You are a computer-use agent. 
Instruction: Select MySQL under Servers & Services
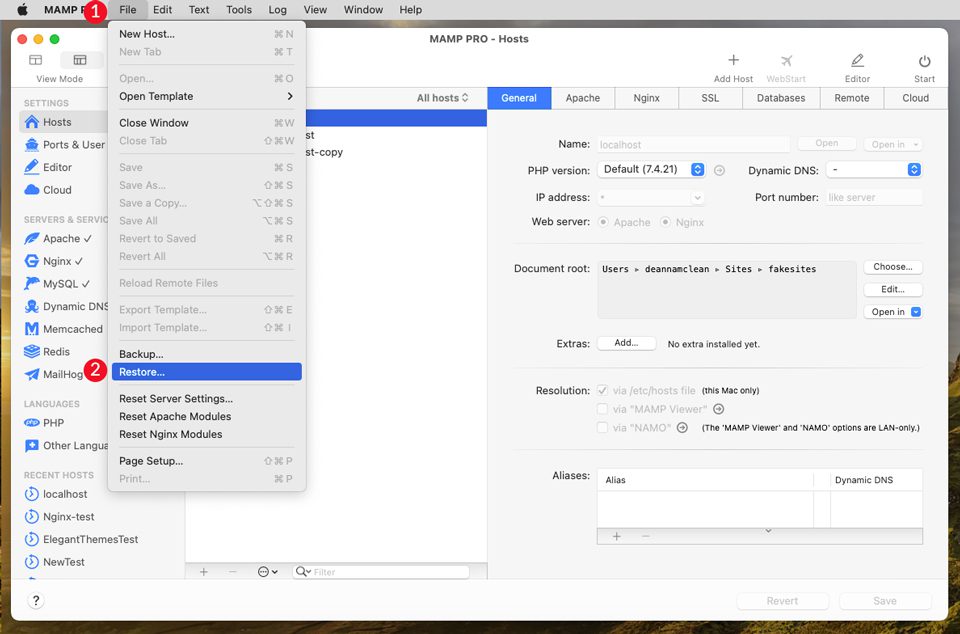(x=58, y=283)
